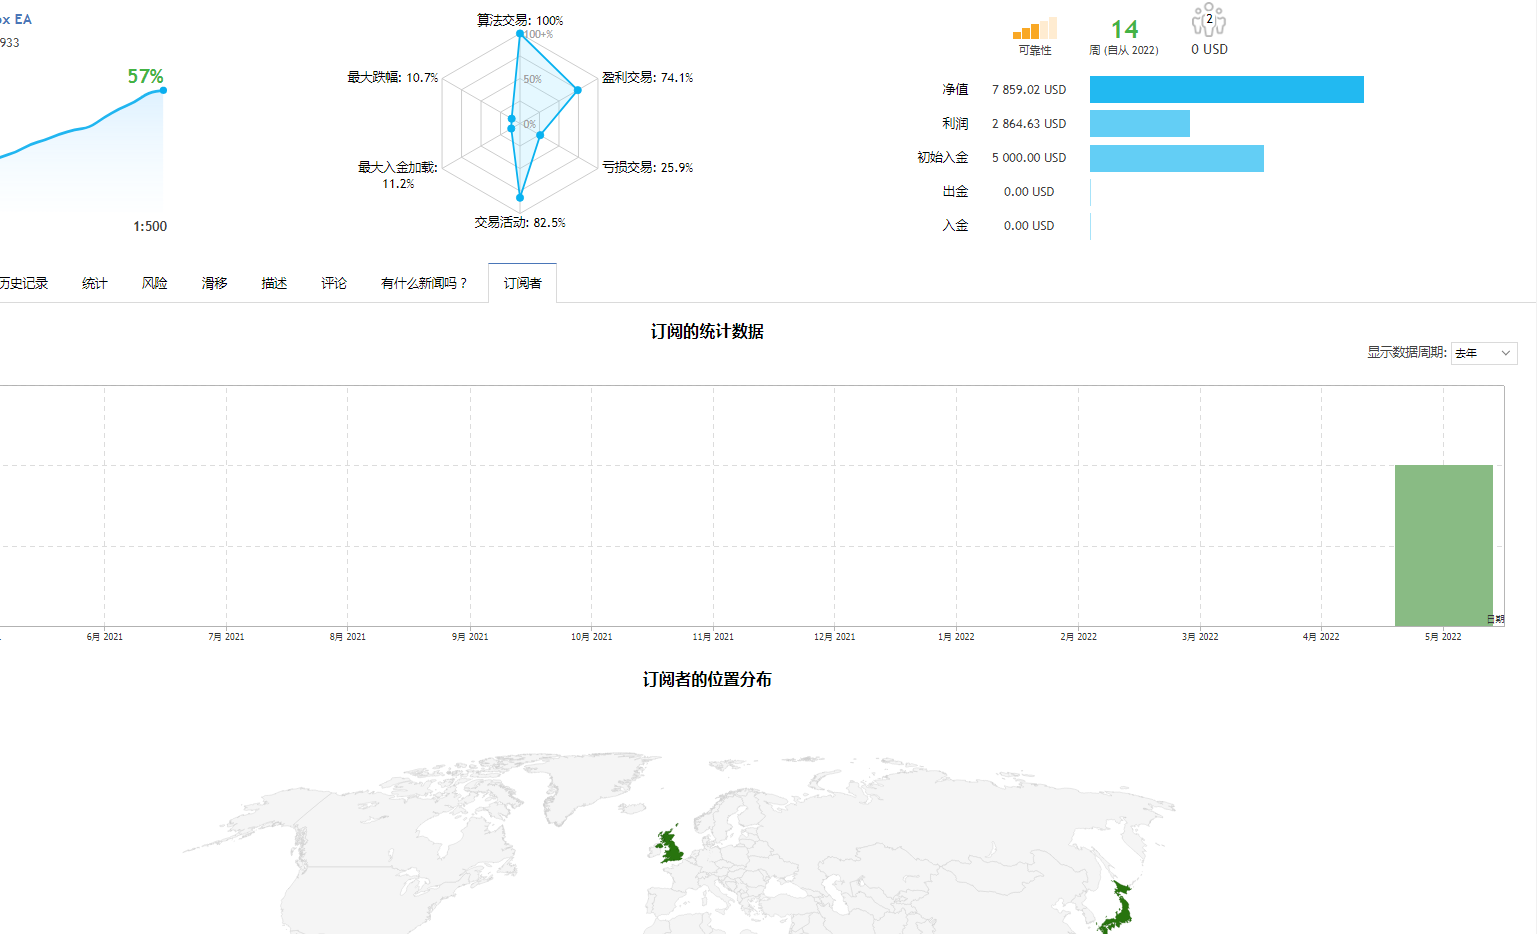
Task: Open the 评论 tab
Action: (334, 283)
